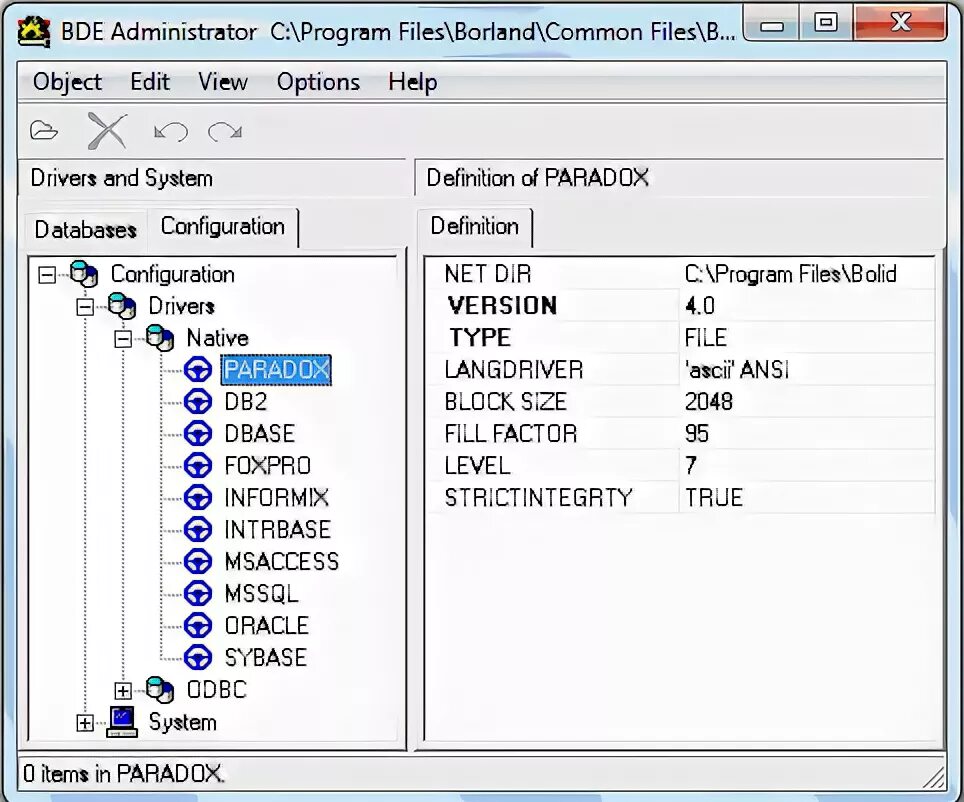This screenshot has height=802, width=964.
Task: Open an object using the folder toolbar icon
Action: (44, 129)
